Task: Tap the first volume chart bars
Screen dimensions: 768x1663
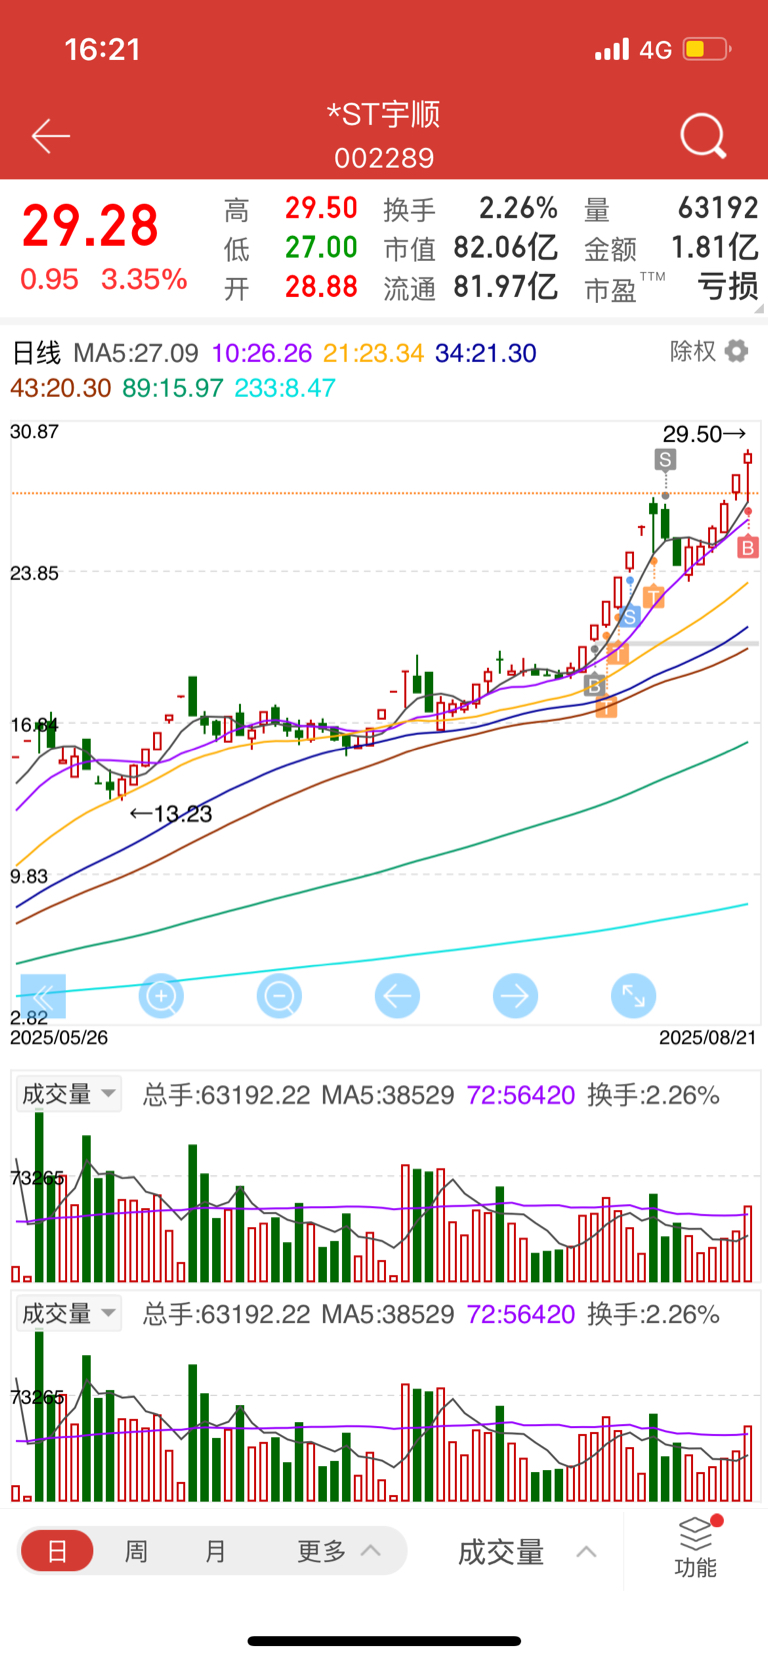Action: pos(384,1198)
